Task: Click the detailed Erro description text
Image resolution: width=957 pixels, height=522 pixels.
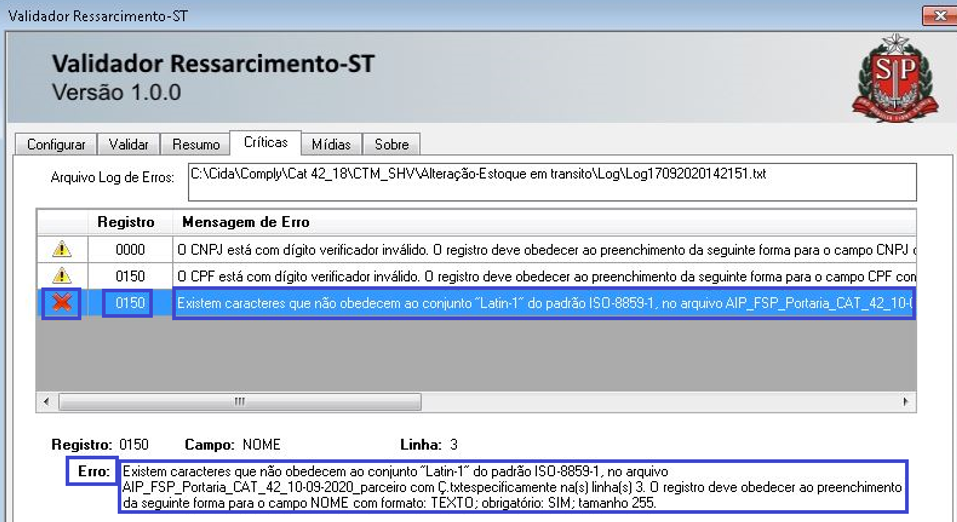Action: [512, 487]
